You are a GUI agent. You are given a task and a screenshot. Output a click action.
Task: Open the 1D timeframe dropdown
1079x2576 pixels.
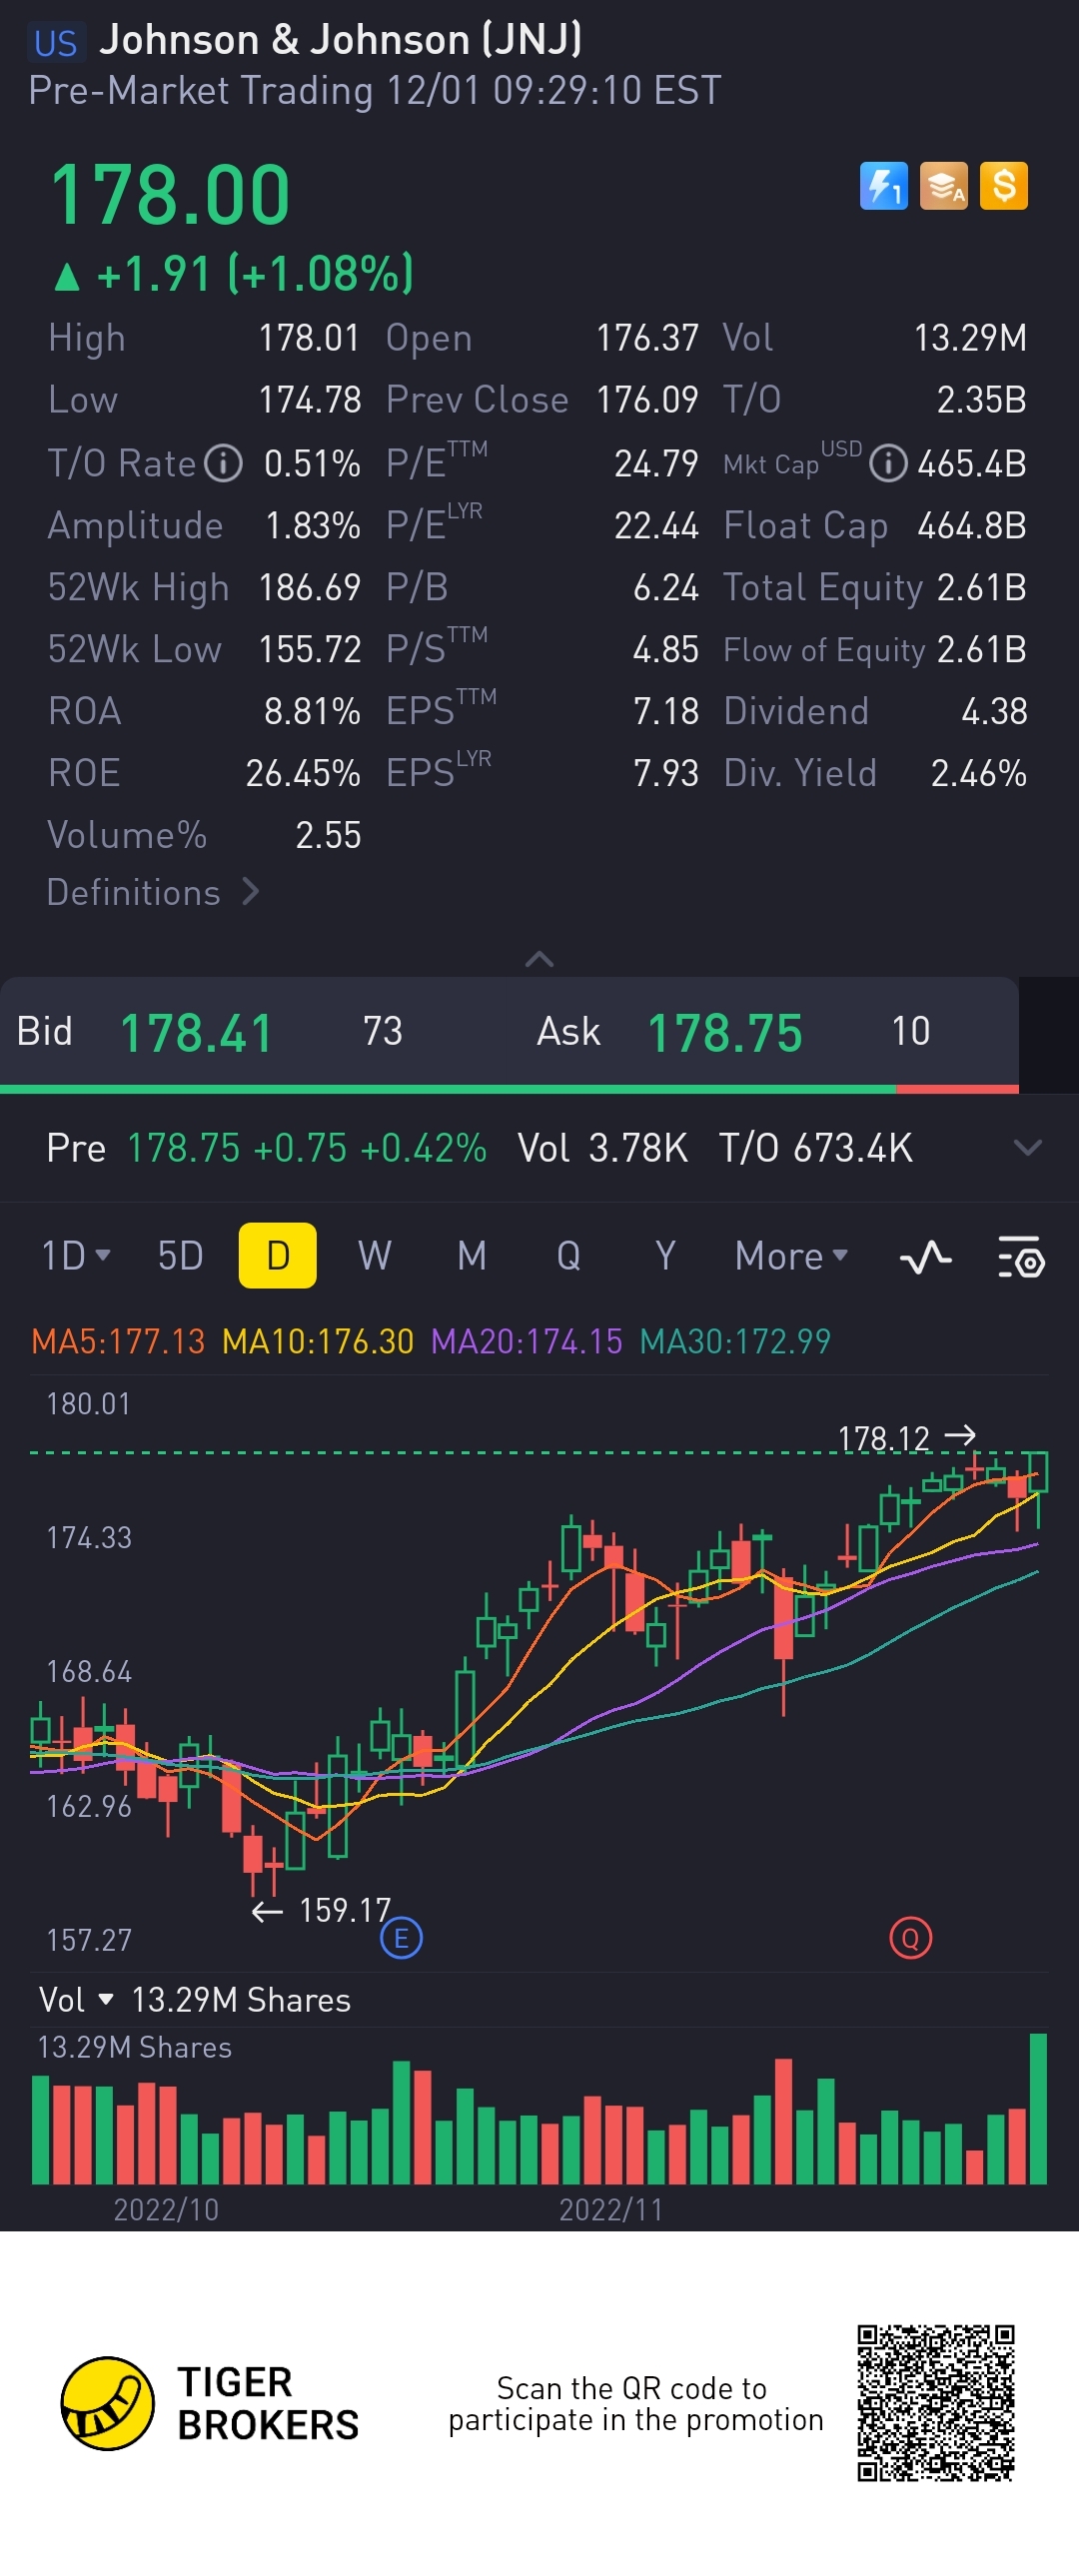pos(76,1256)
